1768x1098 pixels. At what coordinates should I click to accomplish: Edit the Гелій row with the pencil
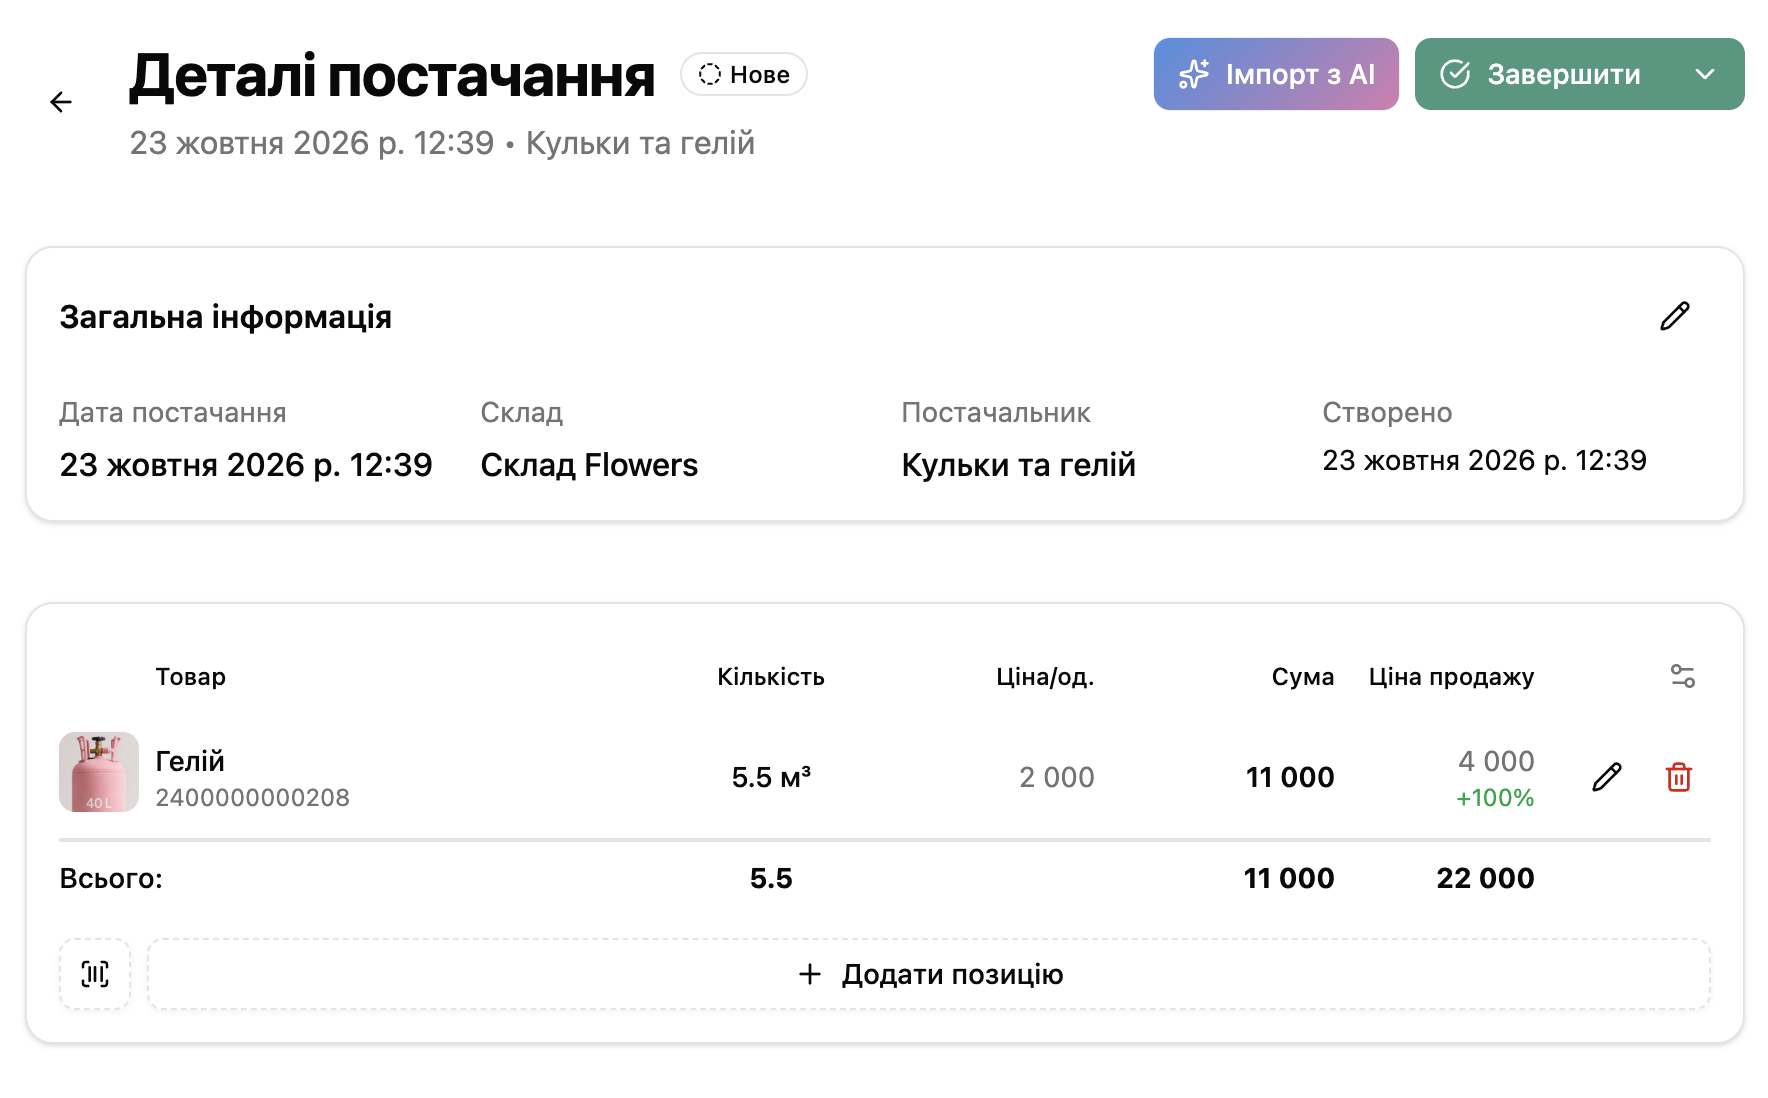tap(1607, 777)
